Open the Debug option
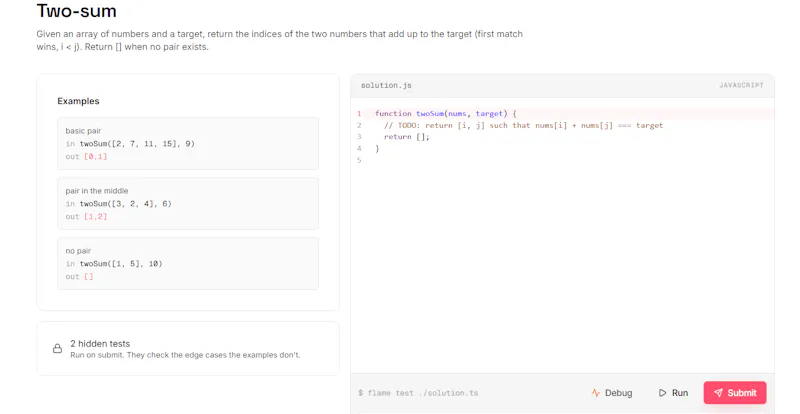Viewport: 800px width, 414px height. [612, 393]
